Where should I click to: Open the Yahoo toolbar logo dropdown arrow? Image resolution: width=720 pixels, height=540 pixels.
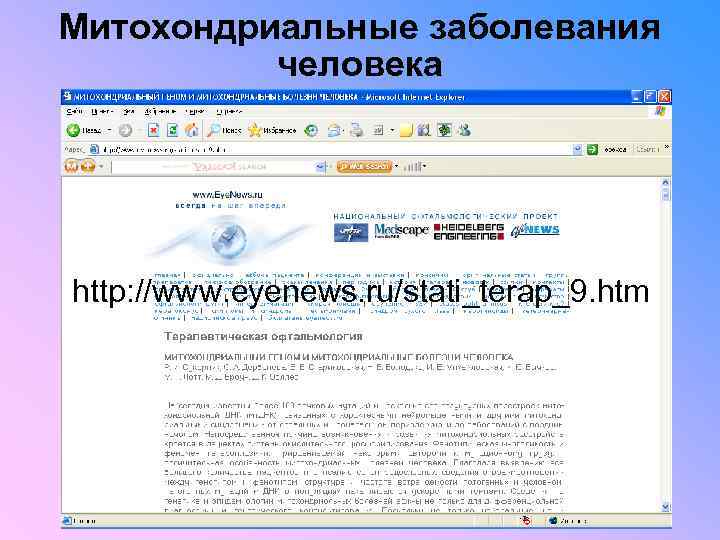click(101, 166)
